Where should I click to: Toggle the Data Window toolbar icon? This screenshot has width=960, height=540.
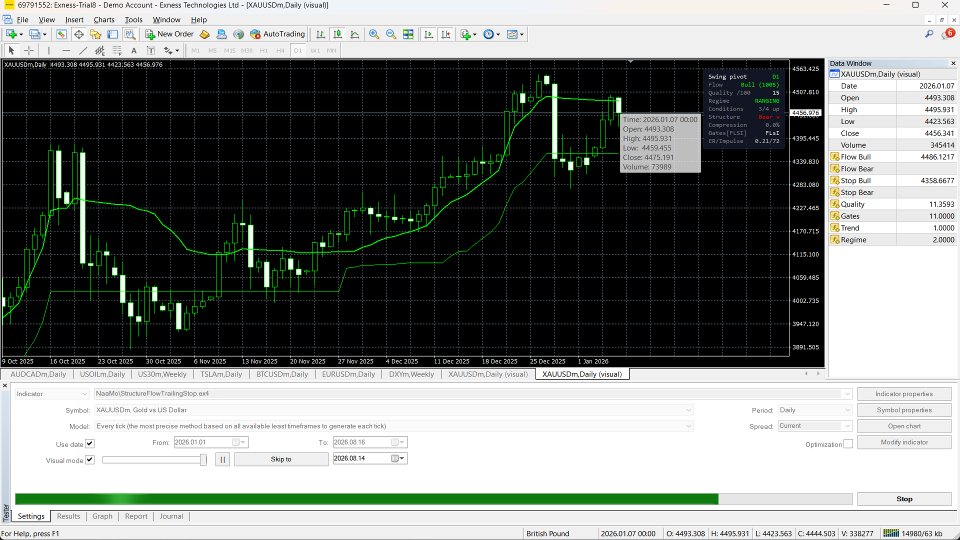[78, 34]
